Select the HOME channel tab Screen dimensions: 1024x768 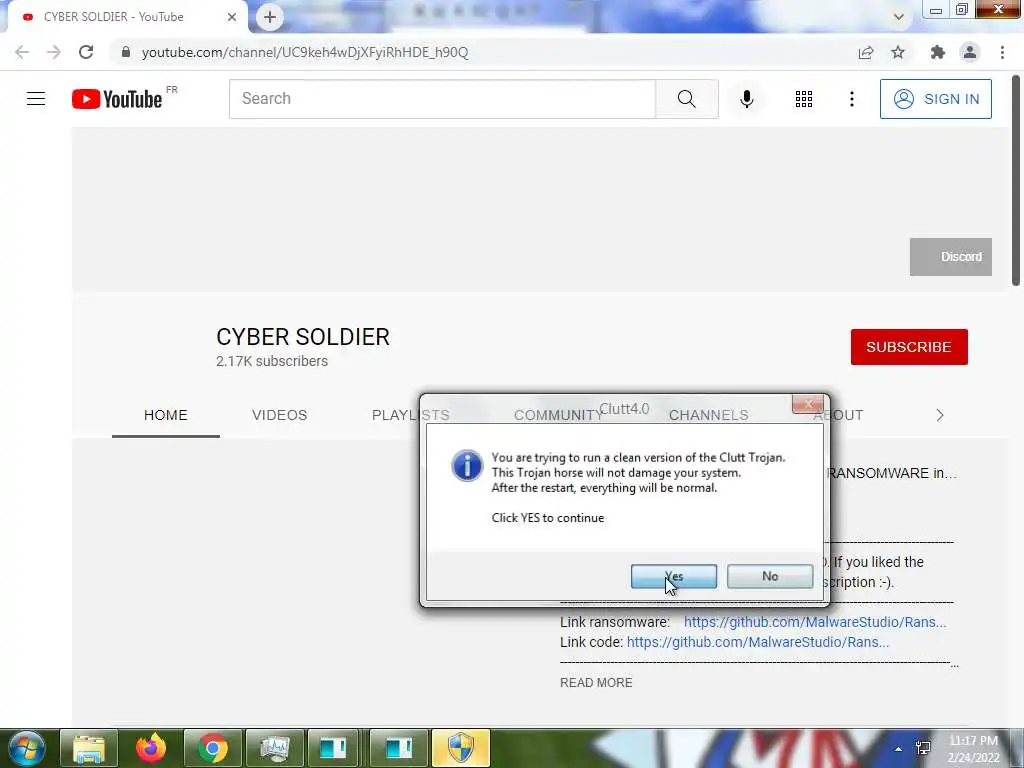click(166, 415)
